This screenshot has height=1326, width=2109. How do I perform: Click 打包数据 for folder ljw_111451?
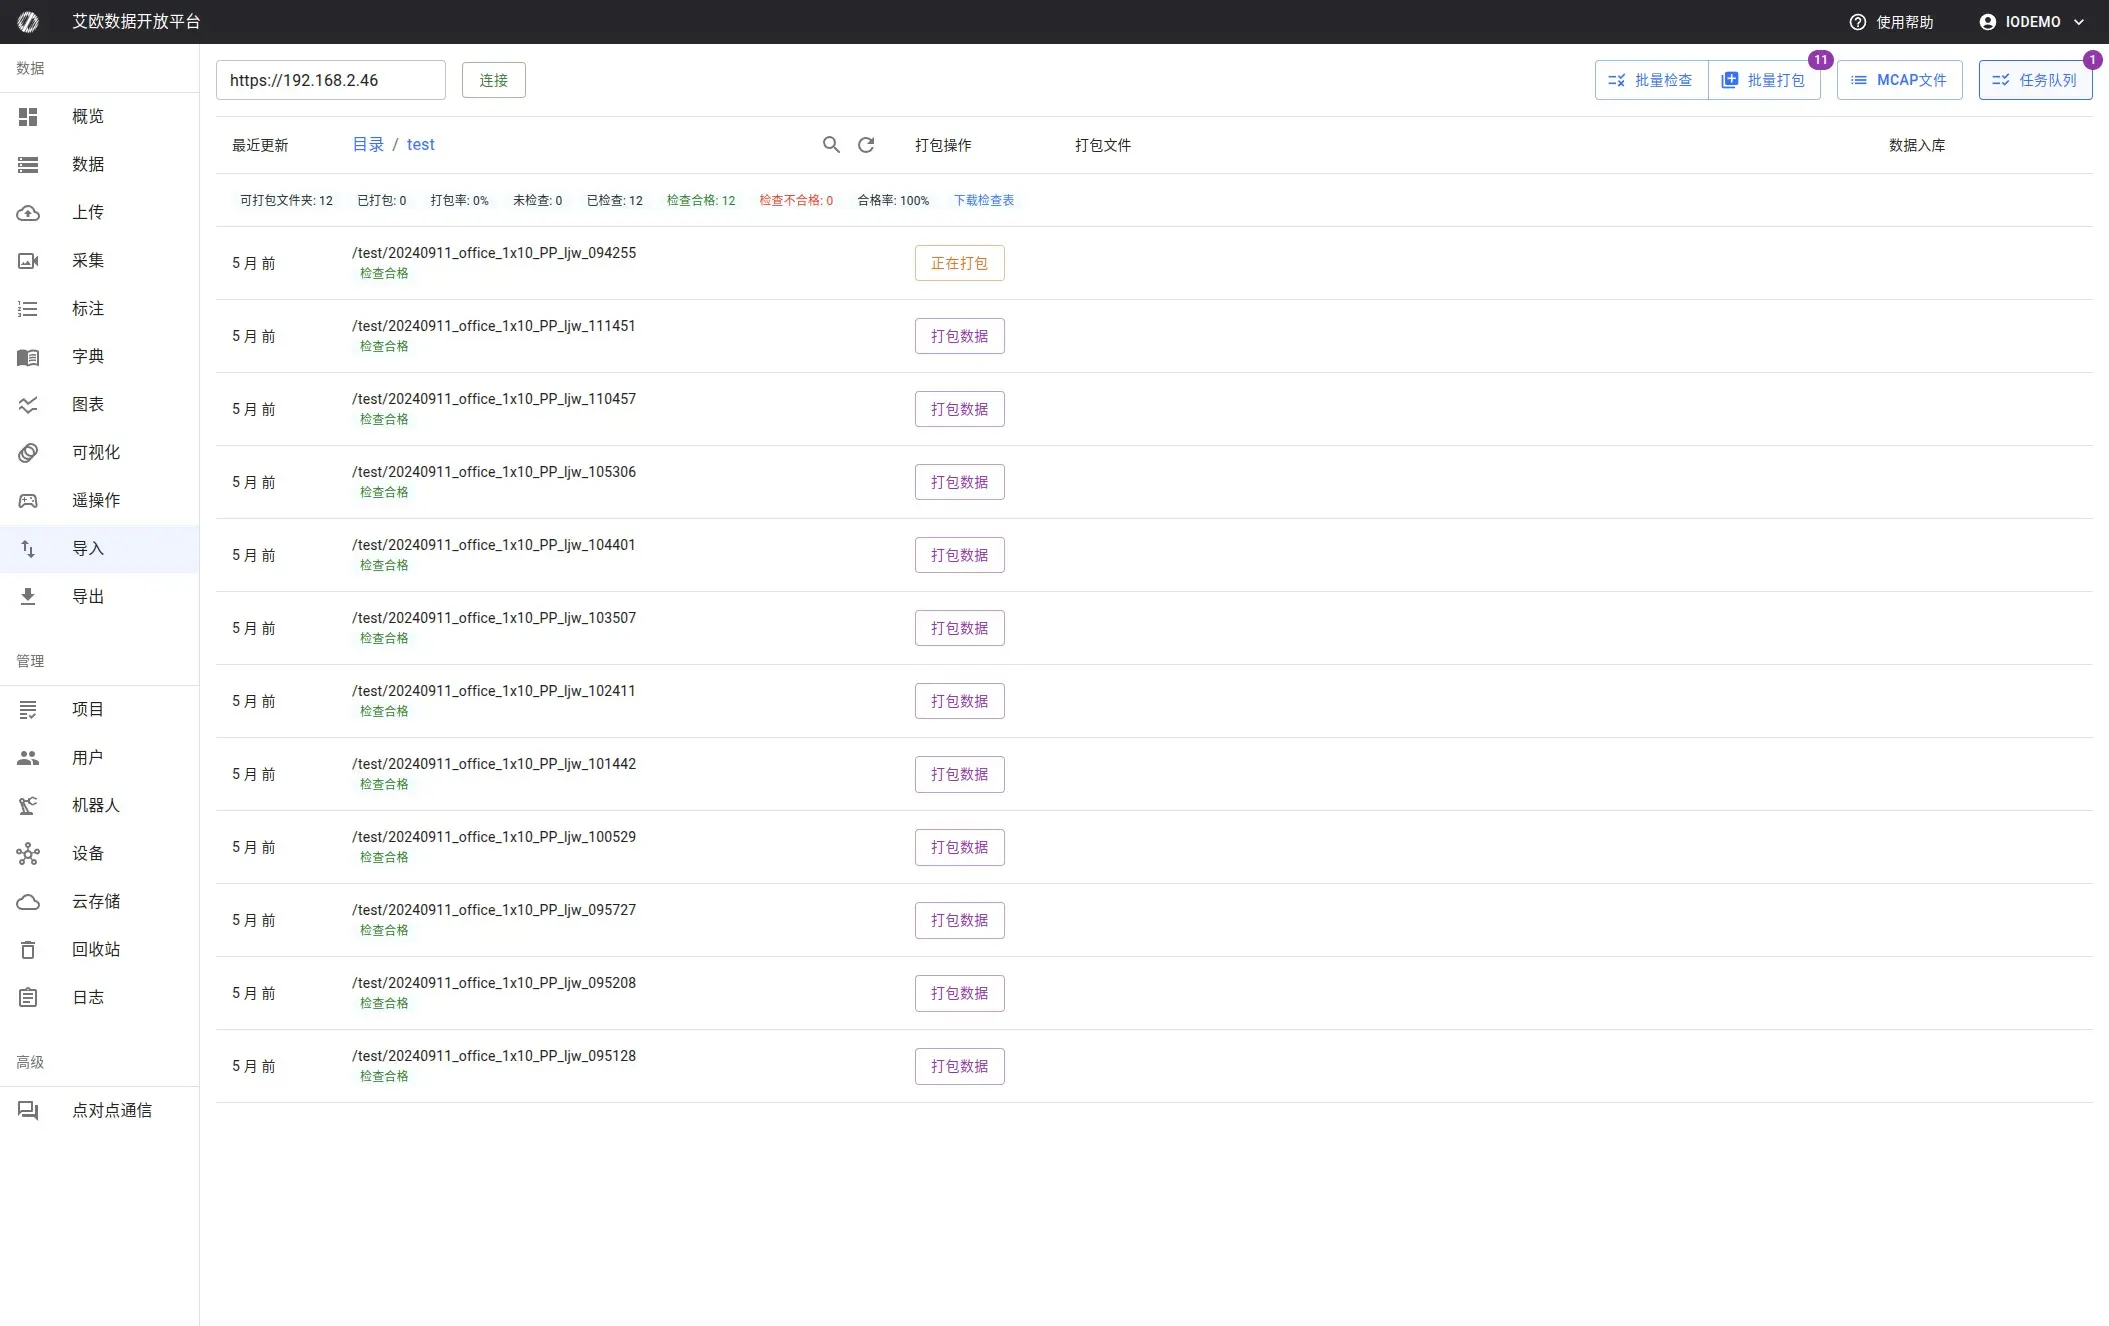point(959,336)
